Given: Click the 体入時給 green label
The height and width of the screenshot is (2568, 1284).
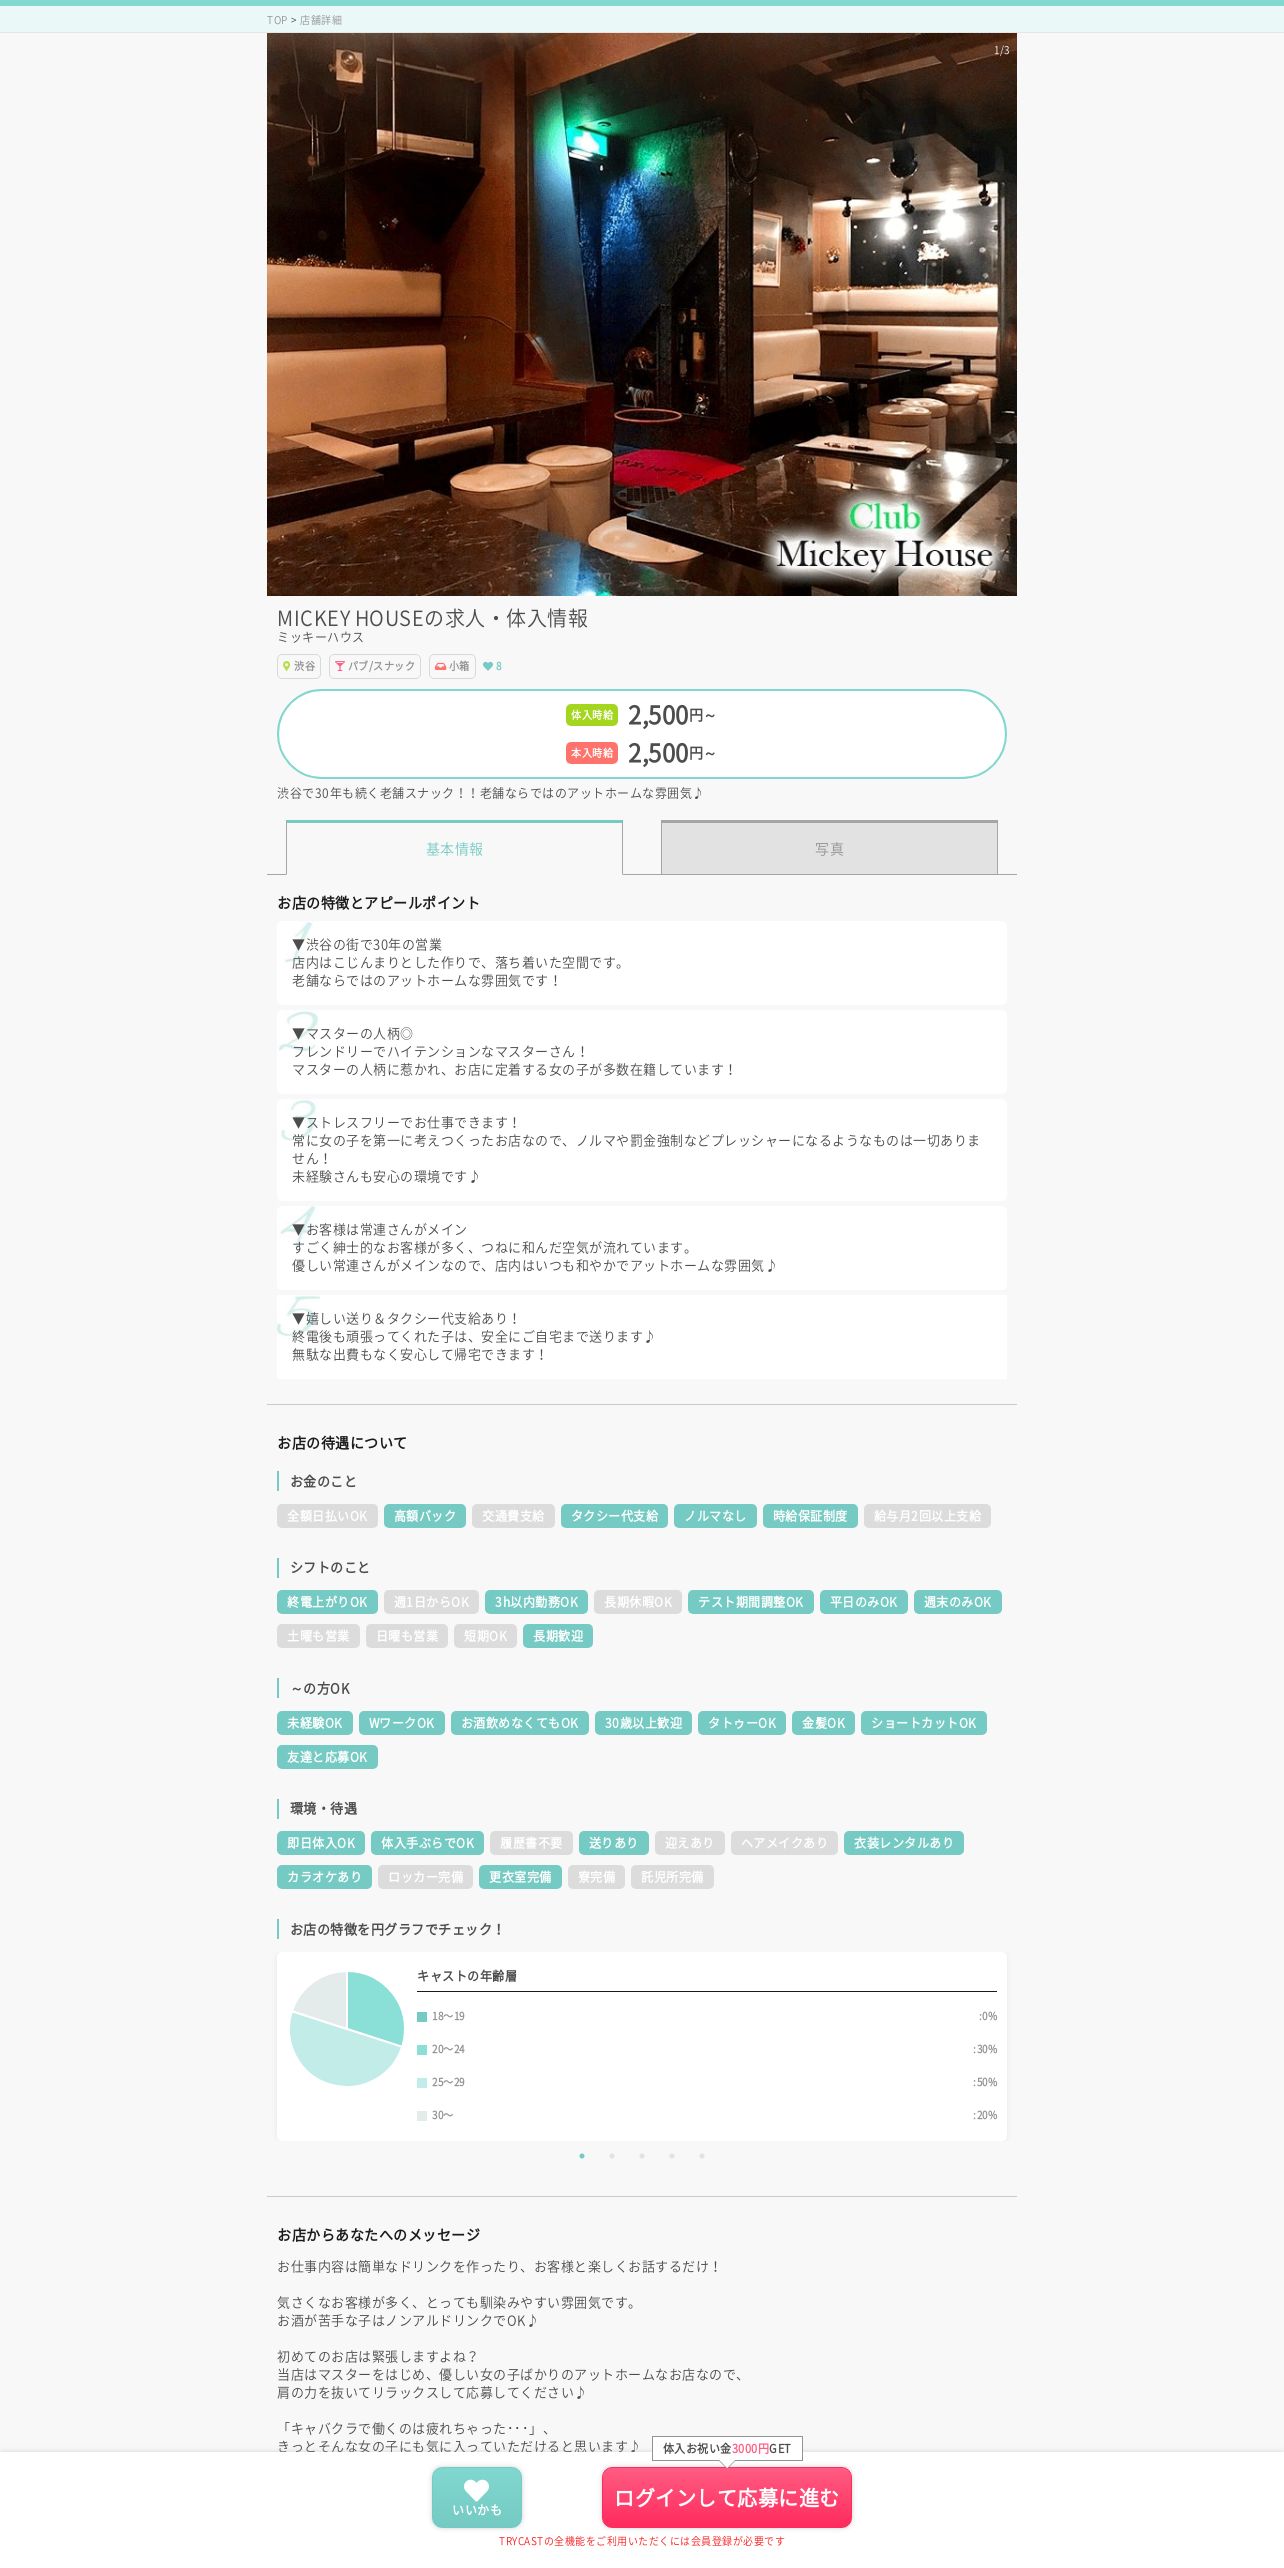Looking at the screenshot, I should (592, 715).
